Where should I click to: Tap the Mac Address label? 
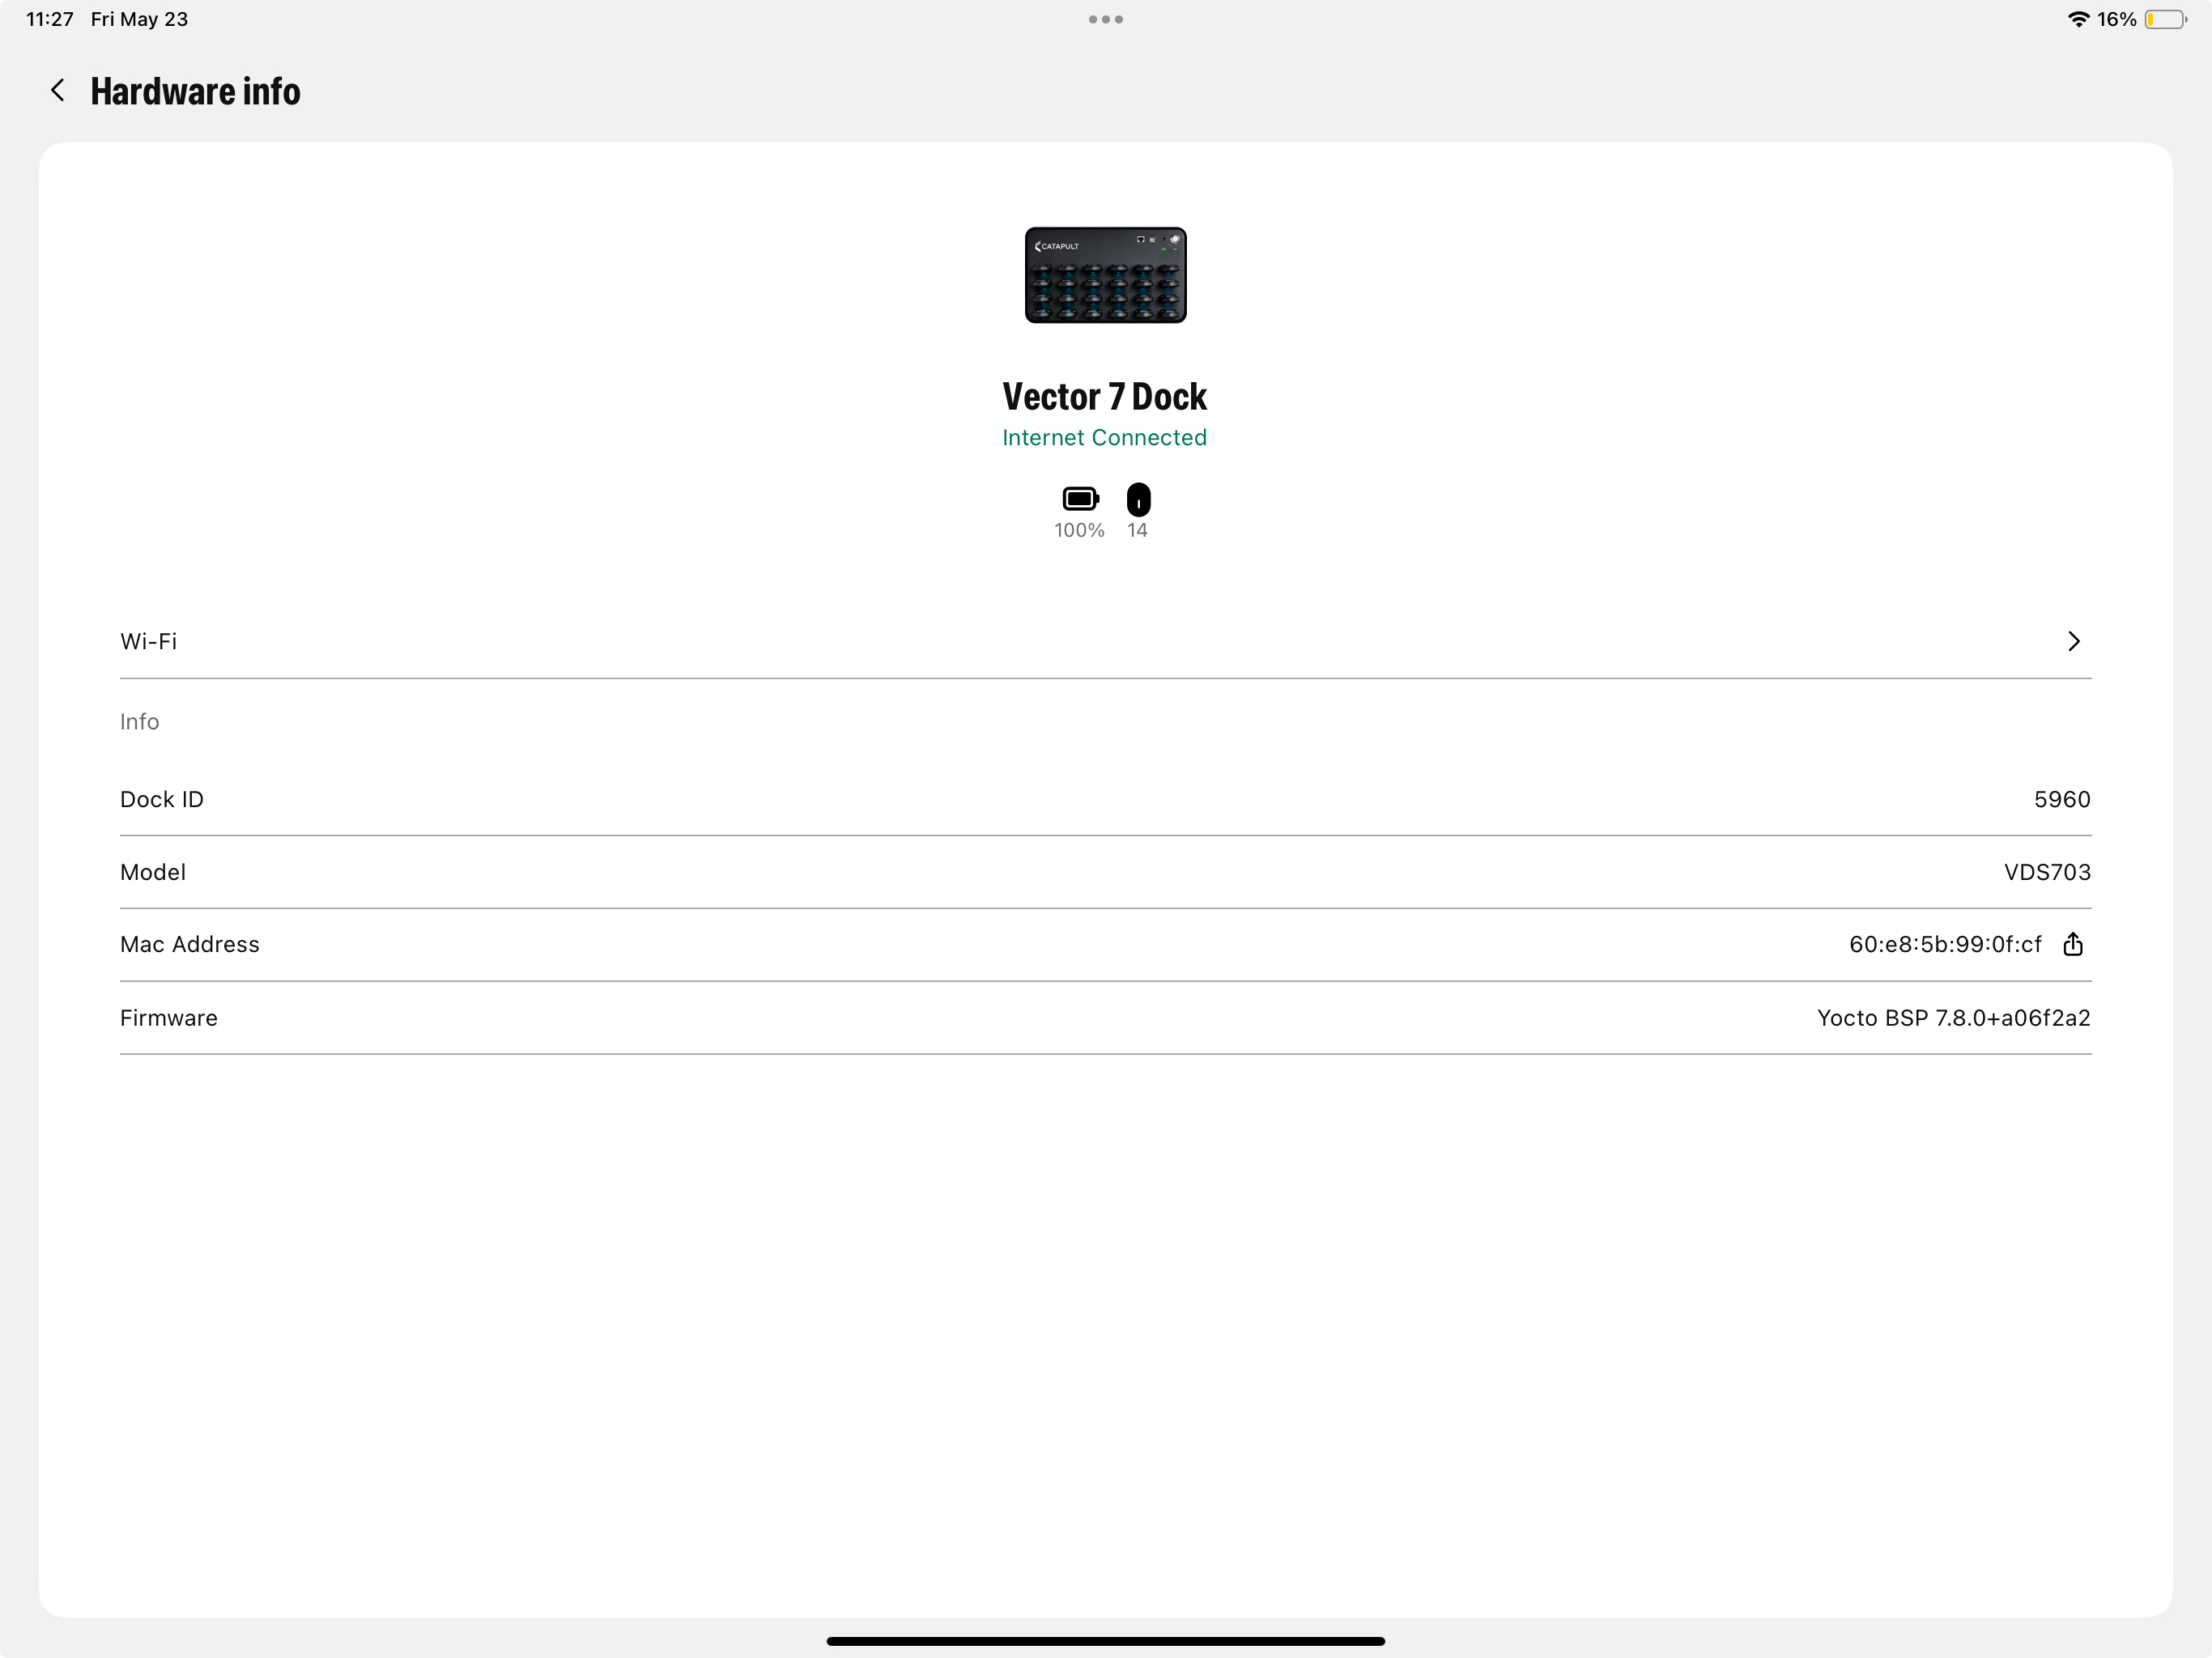pos(190,944)
